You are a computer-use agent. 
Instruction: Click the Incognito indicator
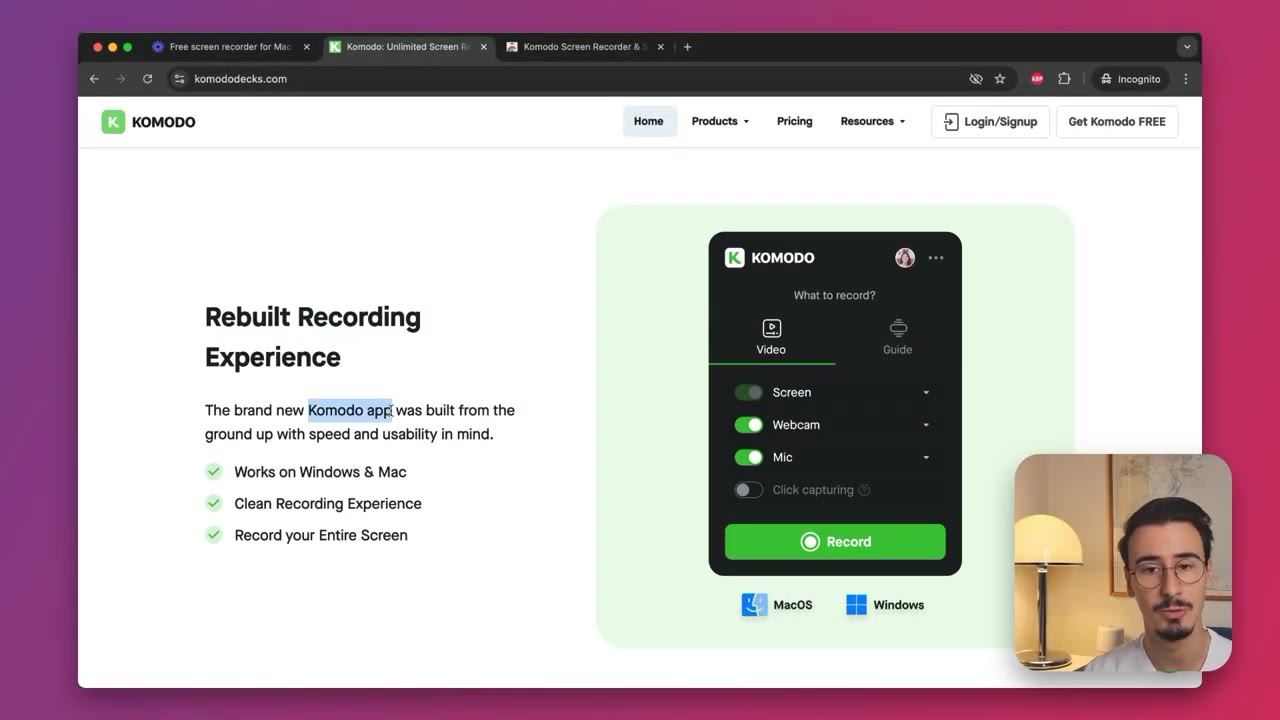pyautogui.click(x=1130, y=79)
